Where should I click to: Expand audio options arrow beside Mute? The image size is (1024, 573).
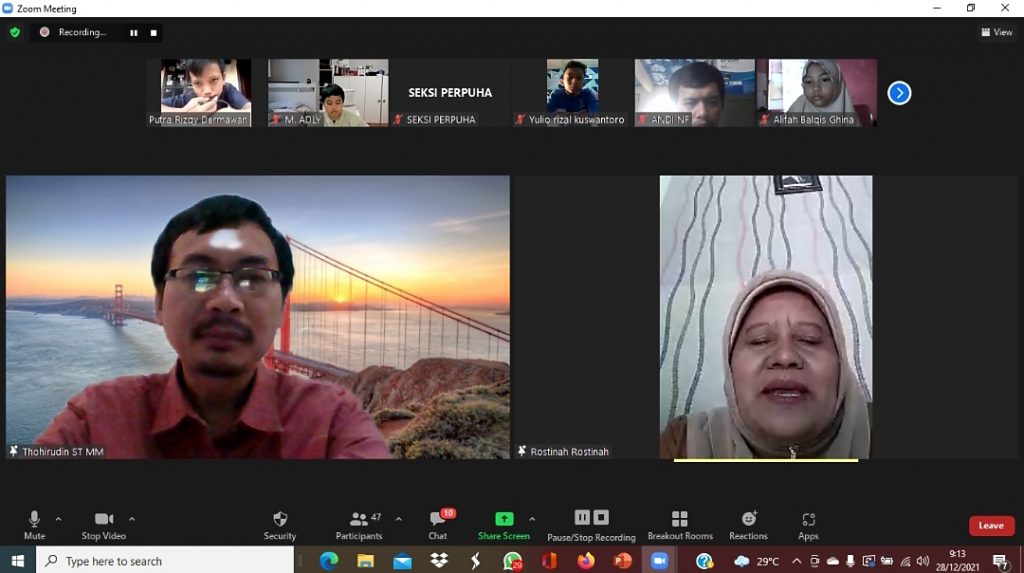pos(58,519)
